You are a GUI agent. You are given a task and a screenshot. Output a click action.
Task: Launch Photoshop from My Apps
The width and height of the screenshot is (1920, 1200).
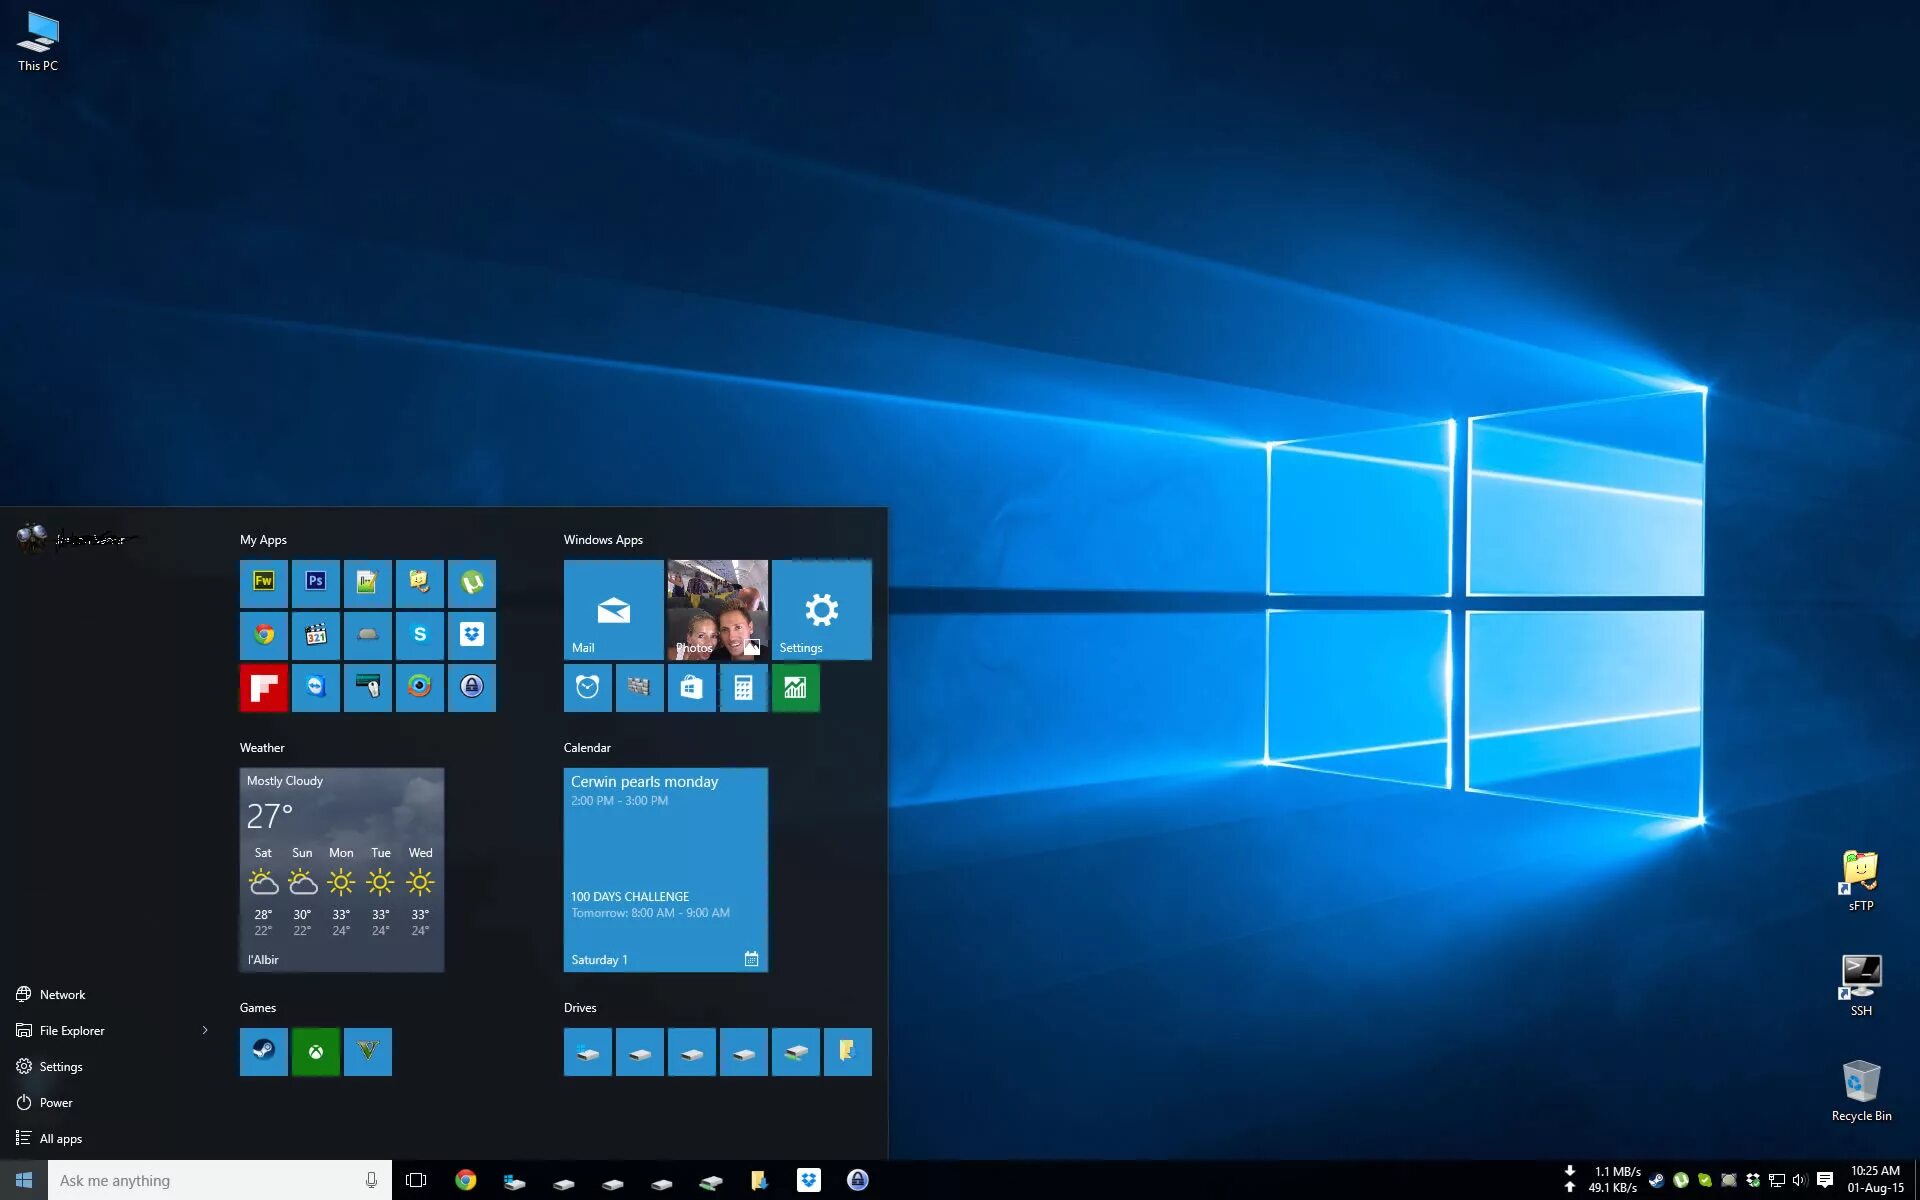tap(315, 583)
